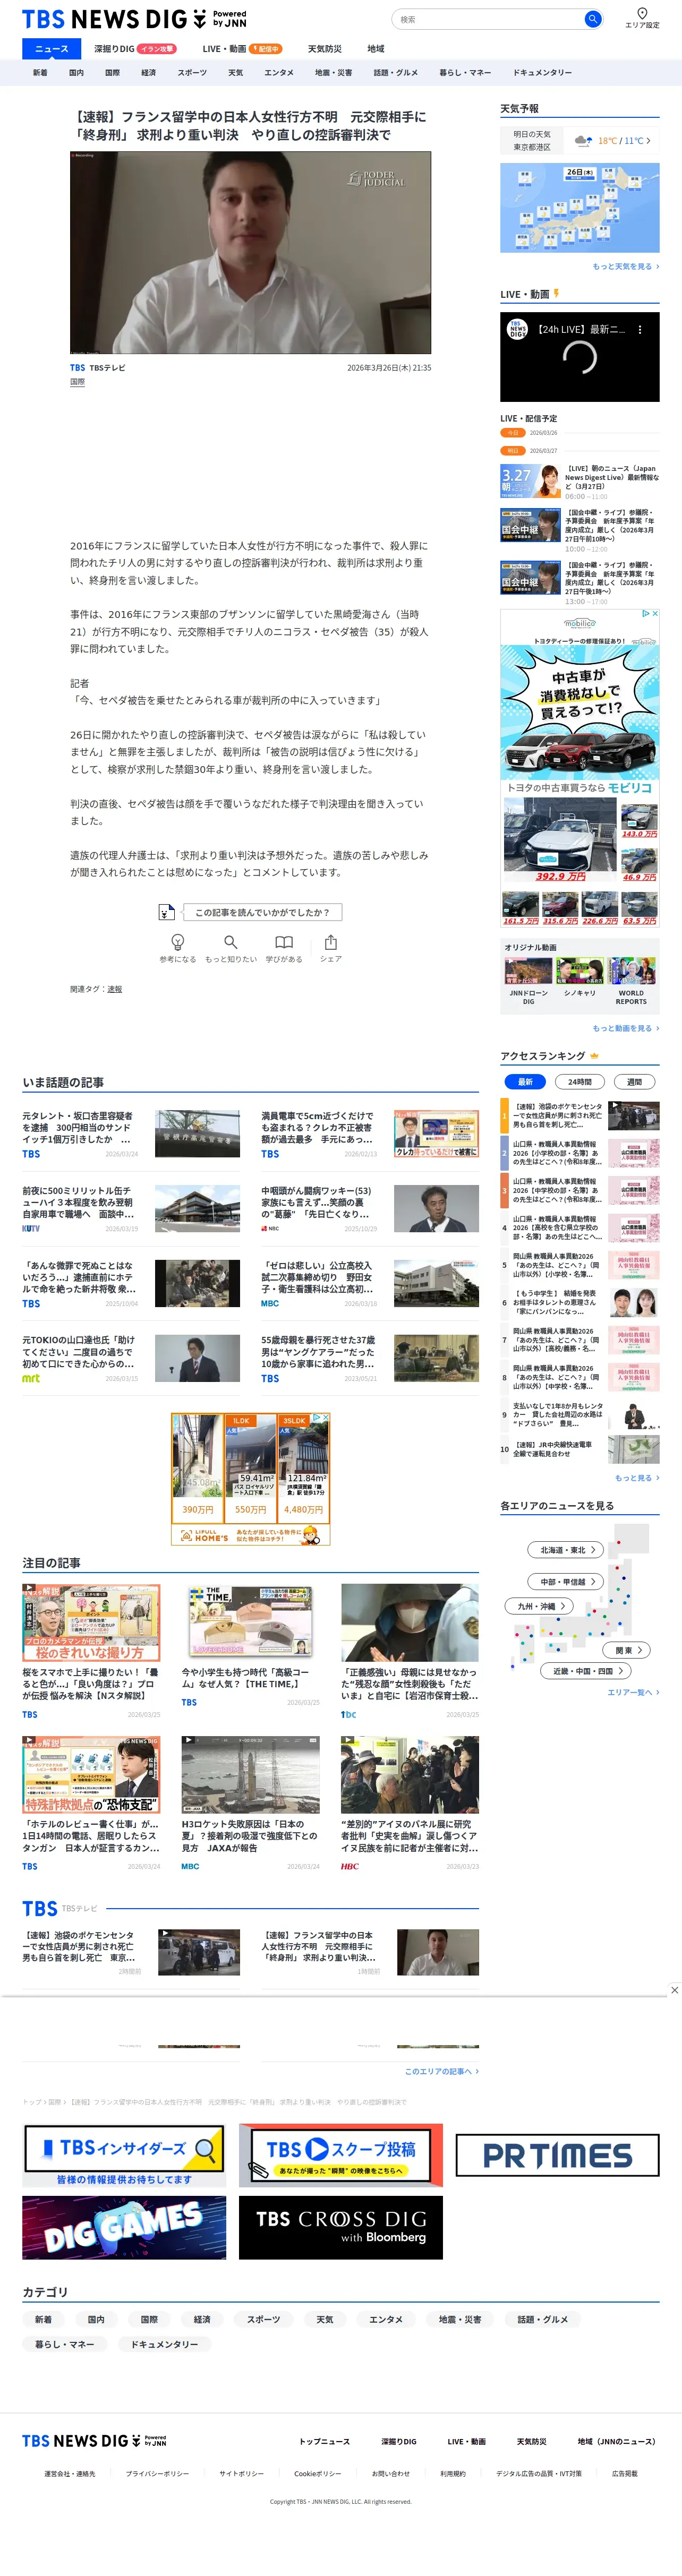
Task: Click もっと天気を見る link
Action: coord(626,267)
